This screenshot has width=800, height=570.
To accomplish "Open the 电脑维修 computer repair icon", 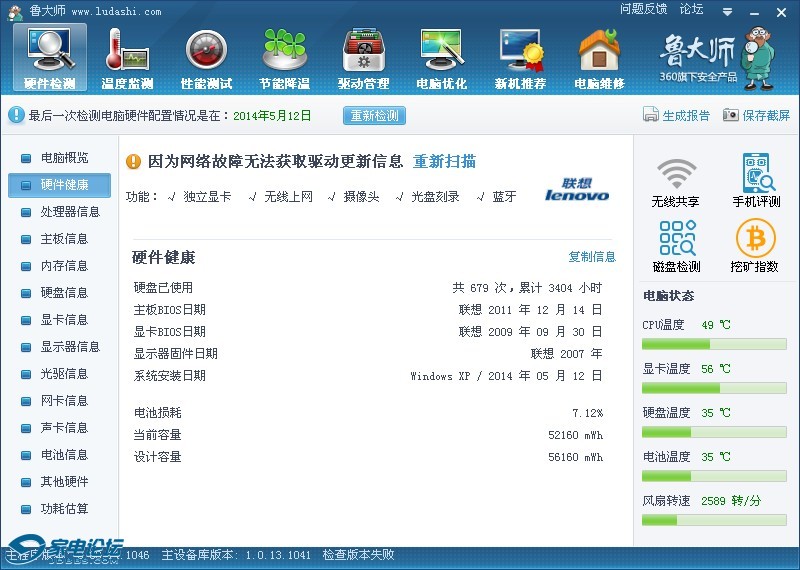I will pos(599,57).
